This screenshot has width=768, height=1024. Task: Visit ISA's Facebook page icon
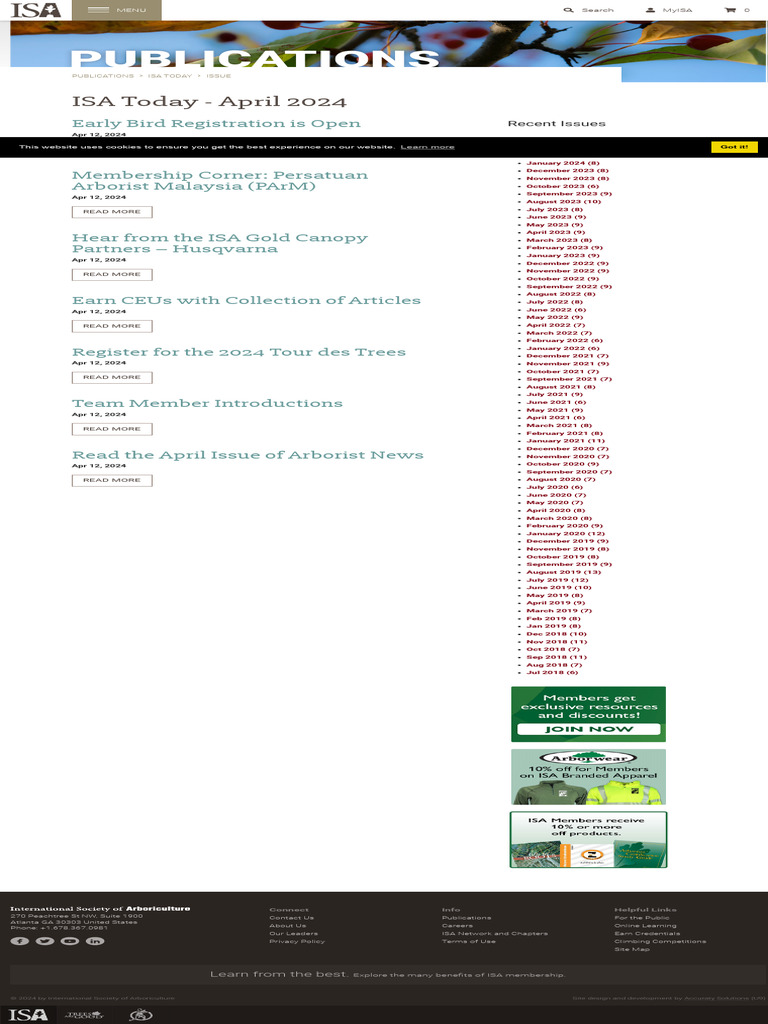coord(20,941)
